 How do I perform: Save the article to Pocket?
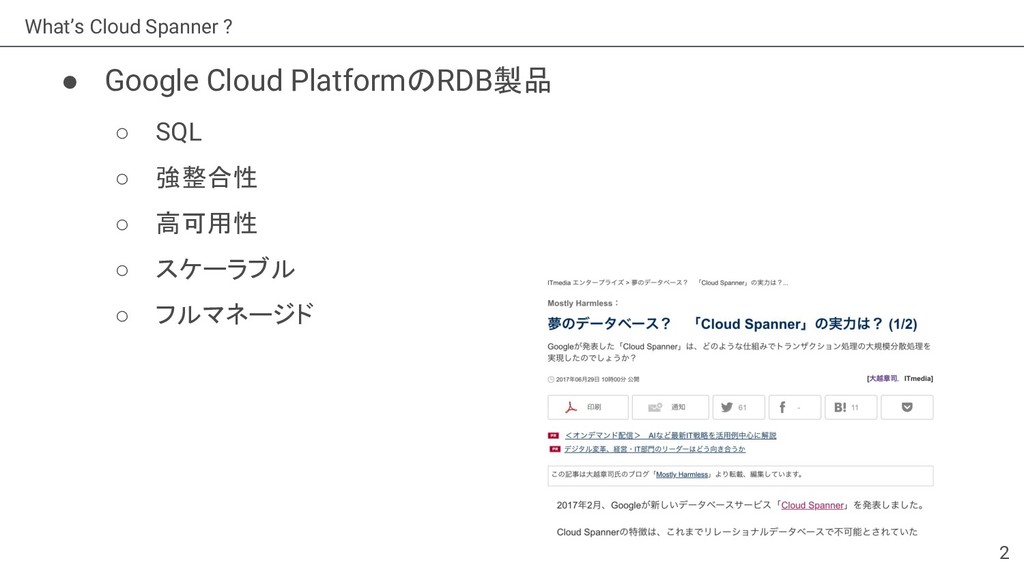(x=907, y=407)
